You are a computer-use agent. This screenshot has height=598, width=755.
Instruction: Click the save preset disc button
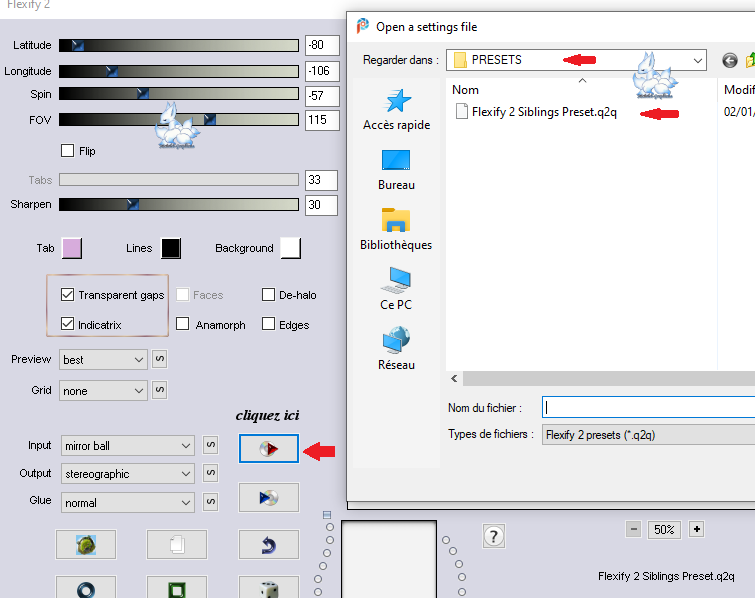269,497
